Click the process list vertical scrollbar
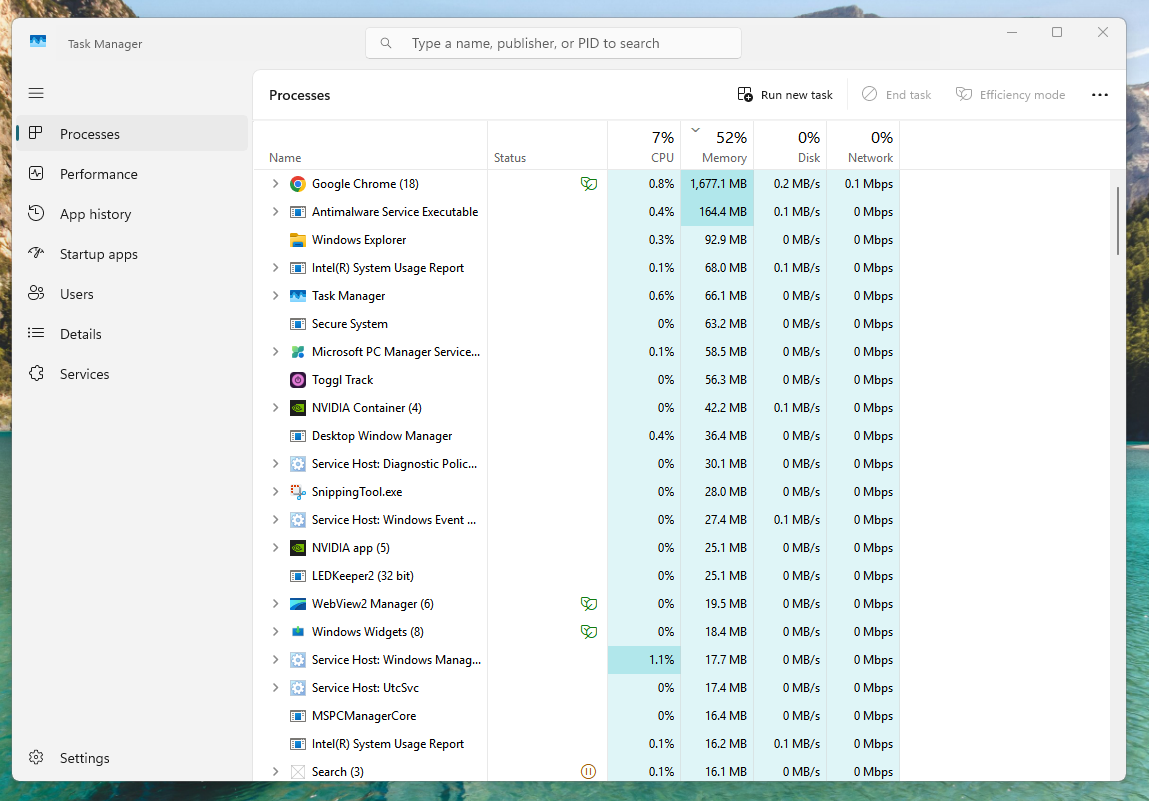 point(1117,221)
